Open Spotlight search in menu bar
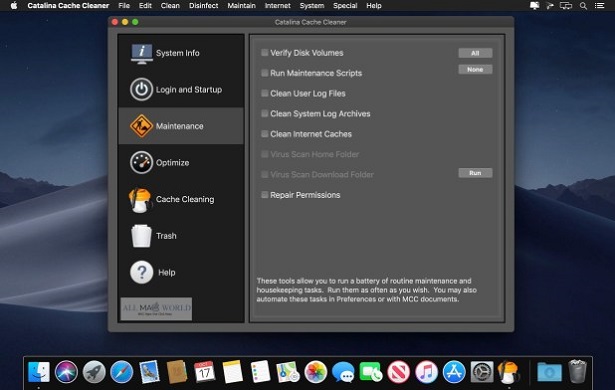The height and width of the screenshot is (390, 615). coord(584,6)
